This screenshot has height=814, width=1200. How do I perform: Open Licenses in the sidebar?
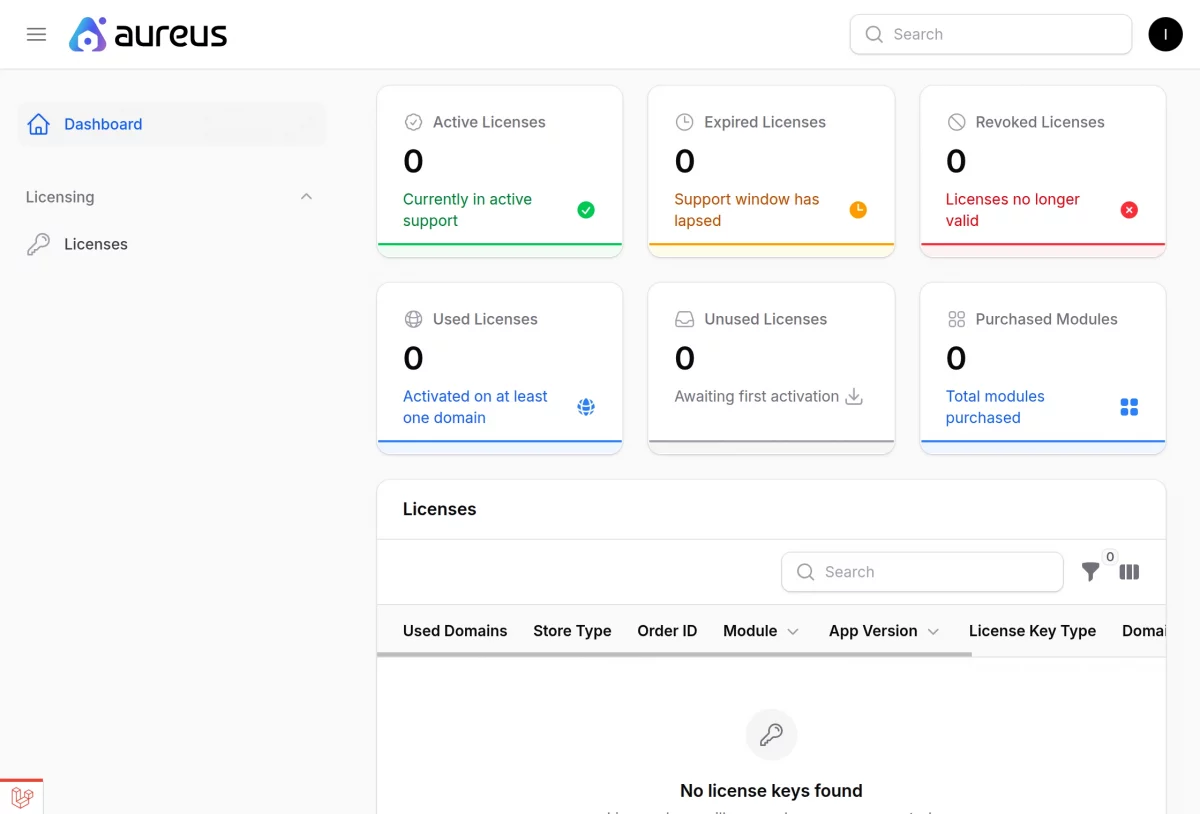pos(172,244)
